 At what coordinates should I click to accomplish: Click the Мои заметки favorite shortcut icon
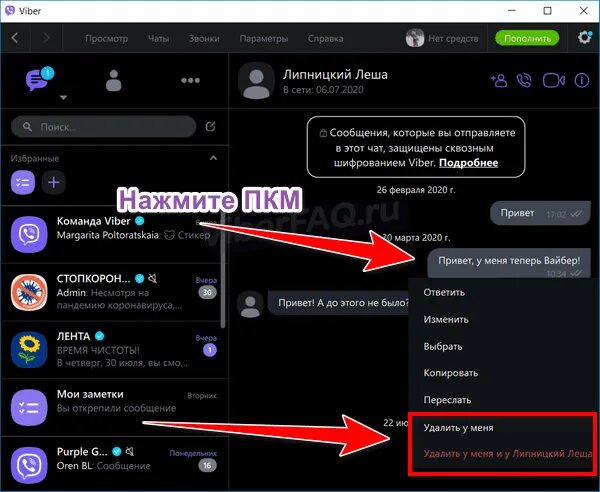[23, 182]
